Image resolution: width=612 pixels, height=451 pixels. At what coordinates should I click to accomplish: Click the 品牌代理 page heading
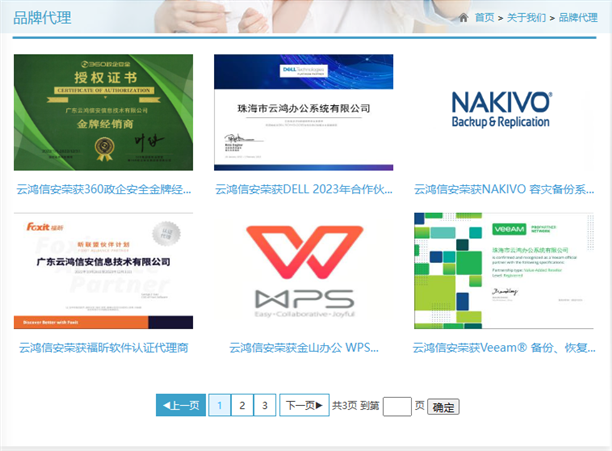42,18
